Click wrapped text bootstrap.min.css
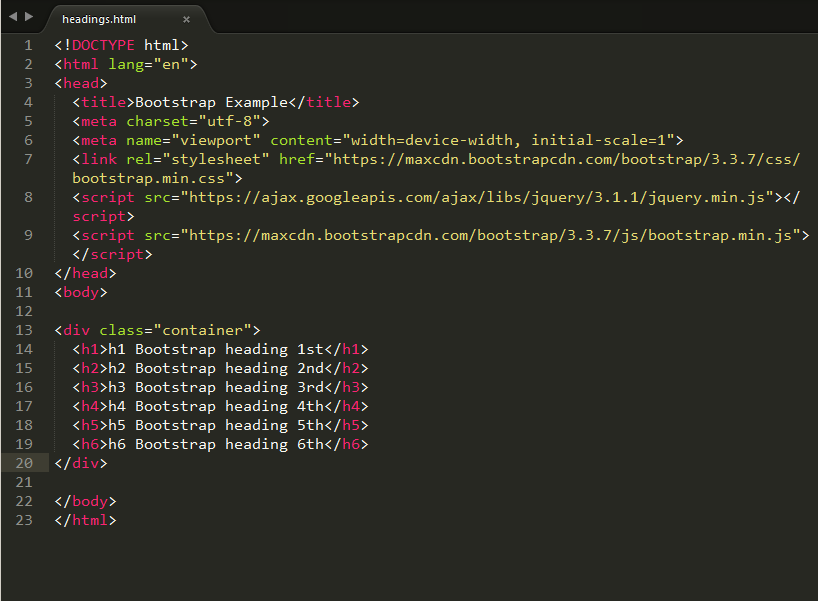Image resolution: width=818 pixels, height=601 pixels. click(153, 178)
